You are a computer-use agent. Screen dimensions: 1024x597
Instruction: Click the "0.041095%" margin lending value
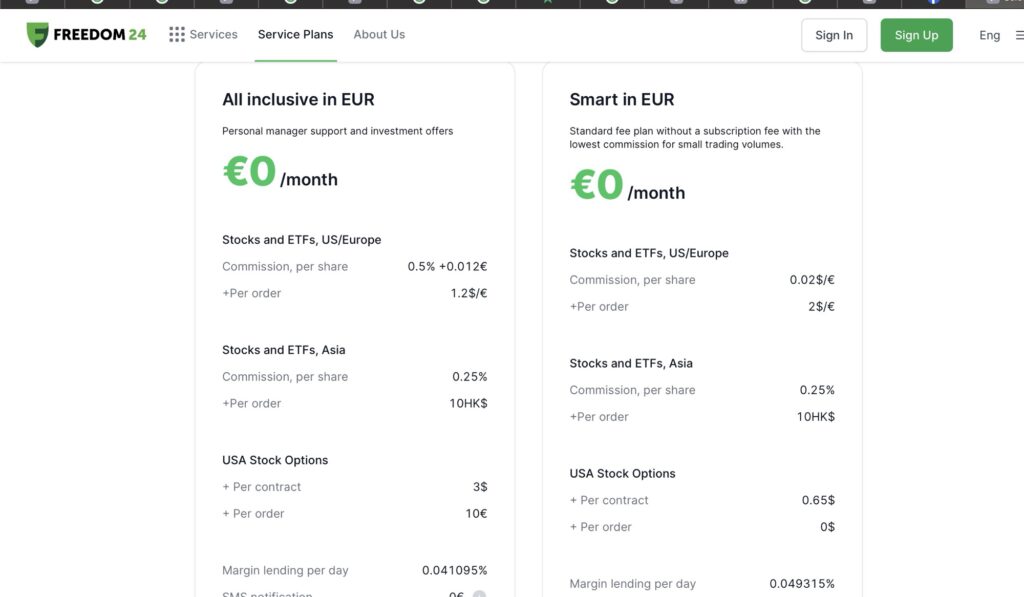pyautogui.click(x=455, y=571)
